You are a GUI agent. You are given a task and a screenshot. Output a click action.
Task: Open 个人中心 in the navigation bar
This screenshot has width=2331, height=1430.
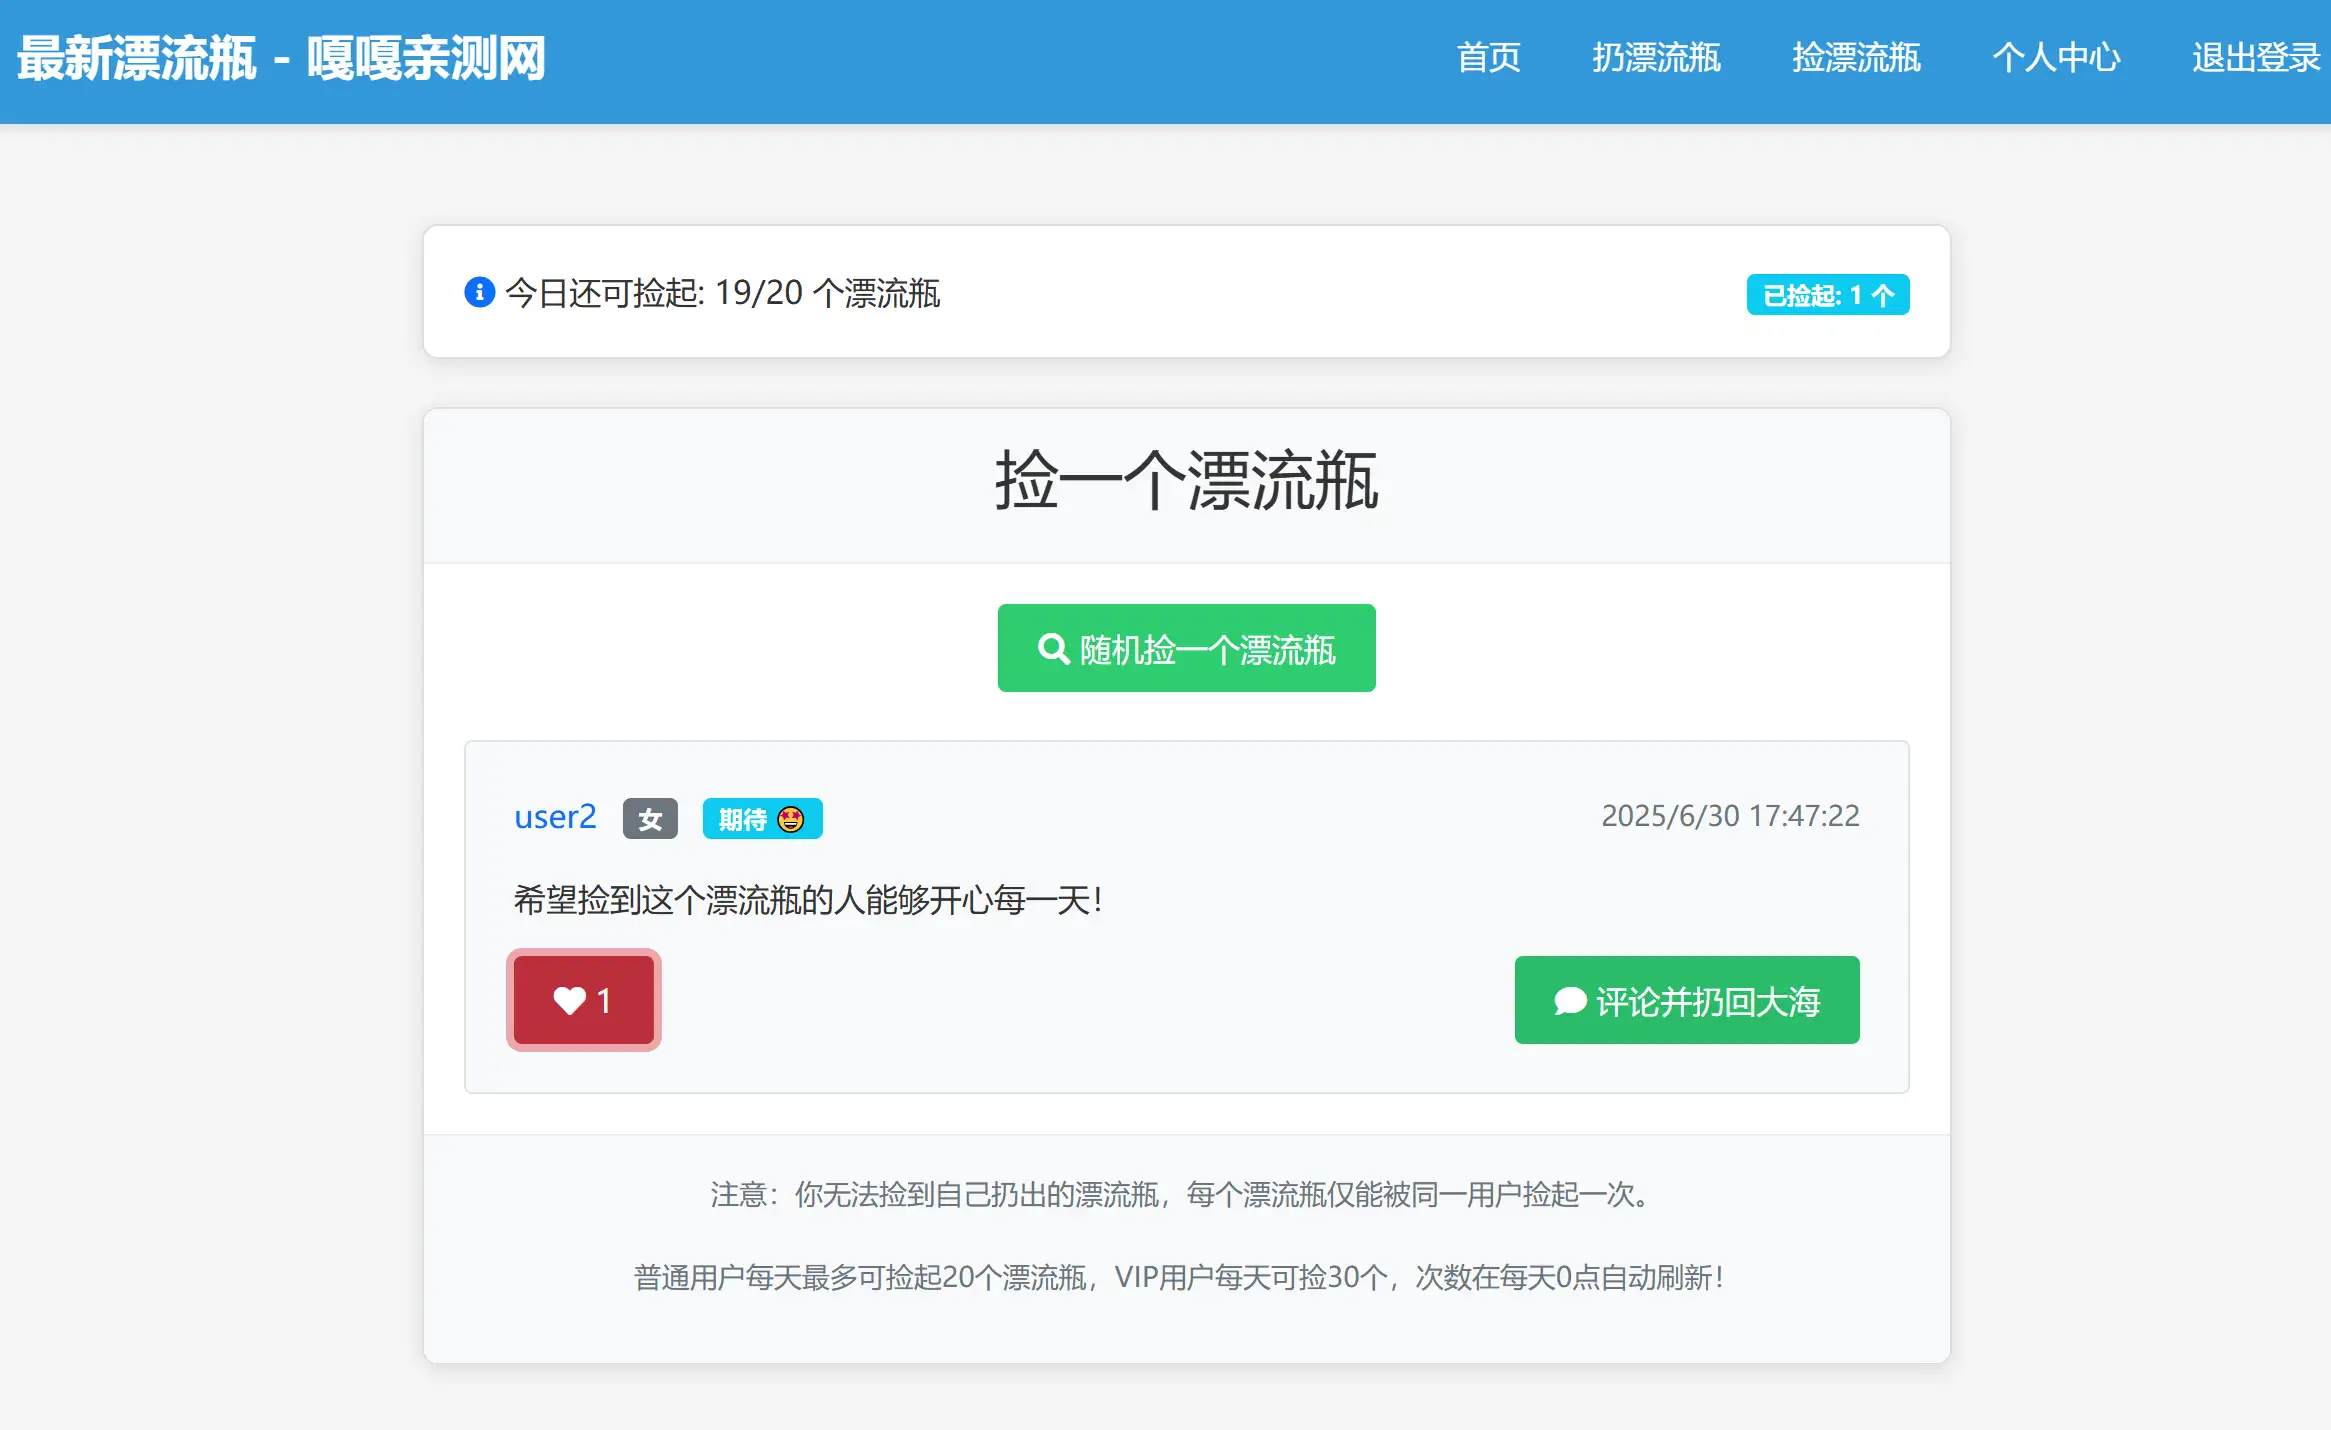tap(2056, 59)
